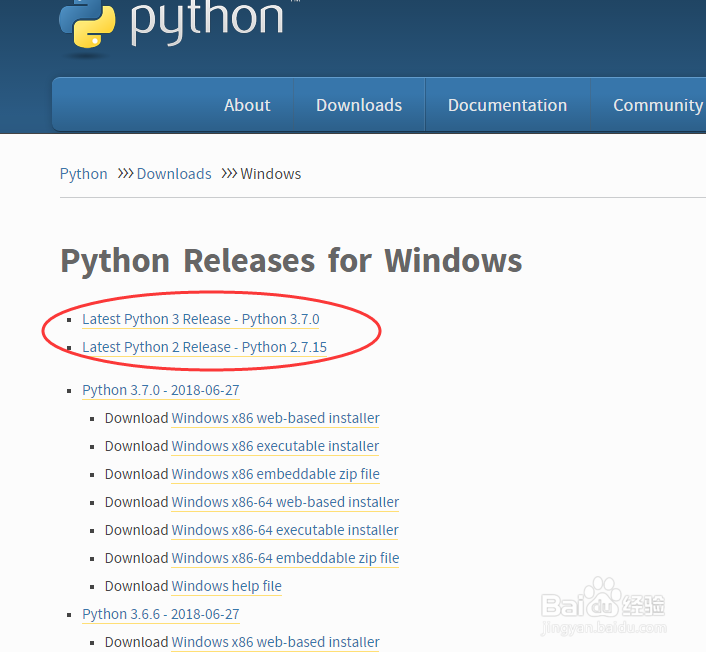Viewport: 706px width, 652px height.
Task: Download Windows x86 executable installer
Action: 275,446
